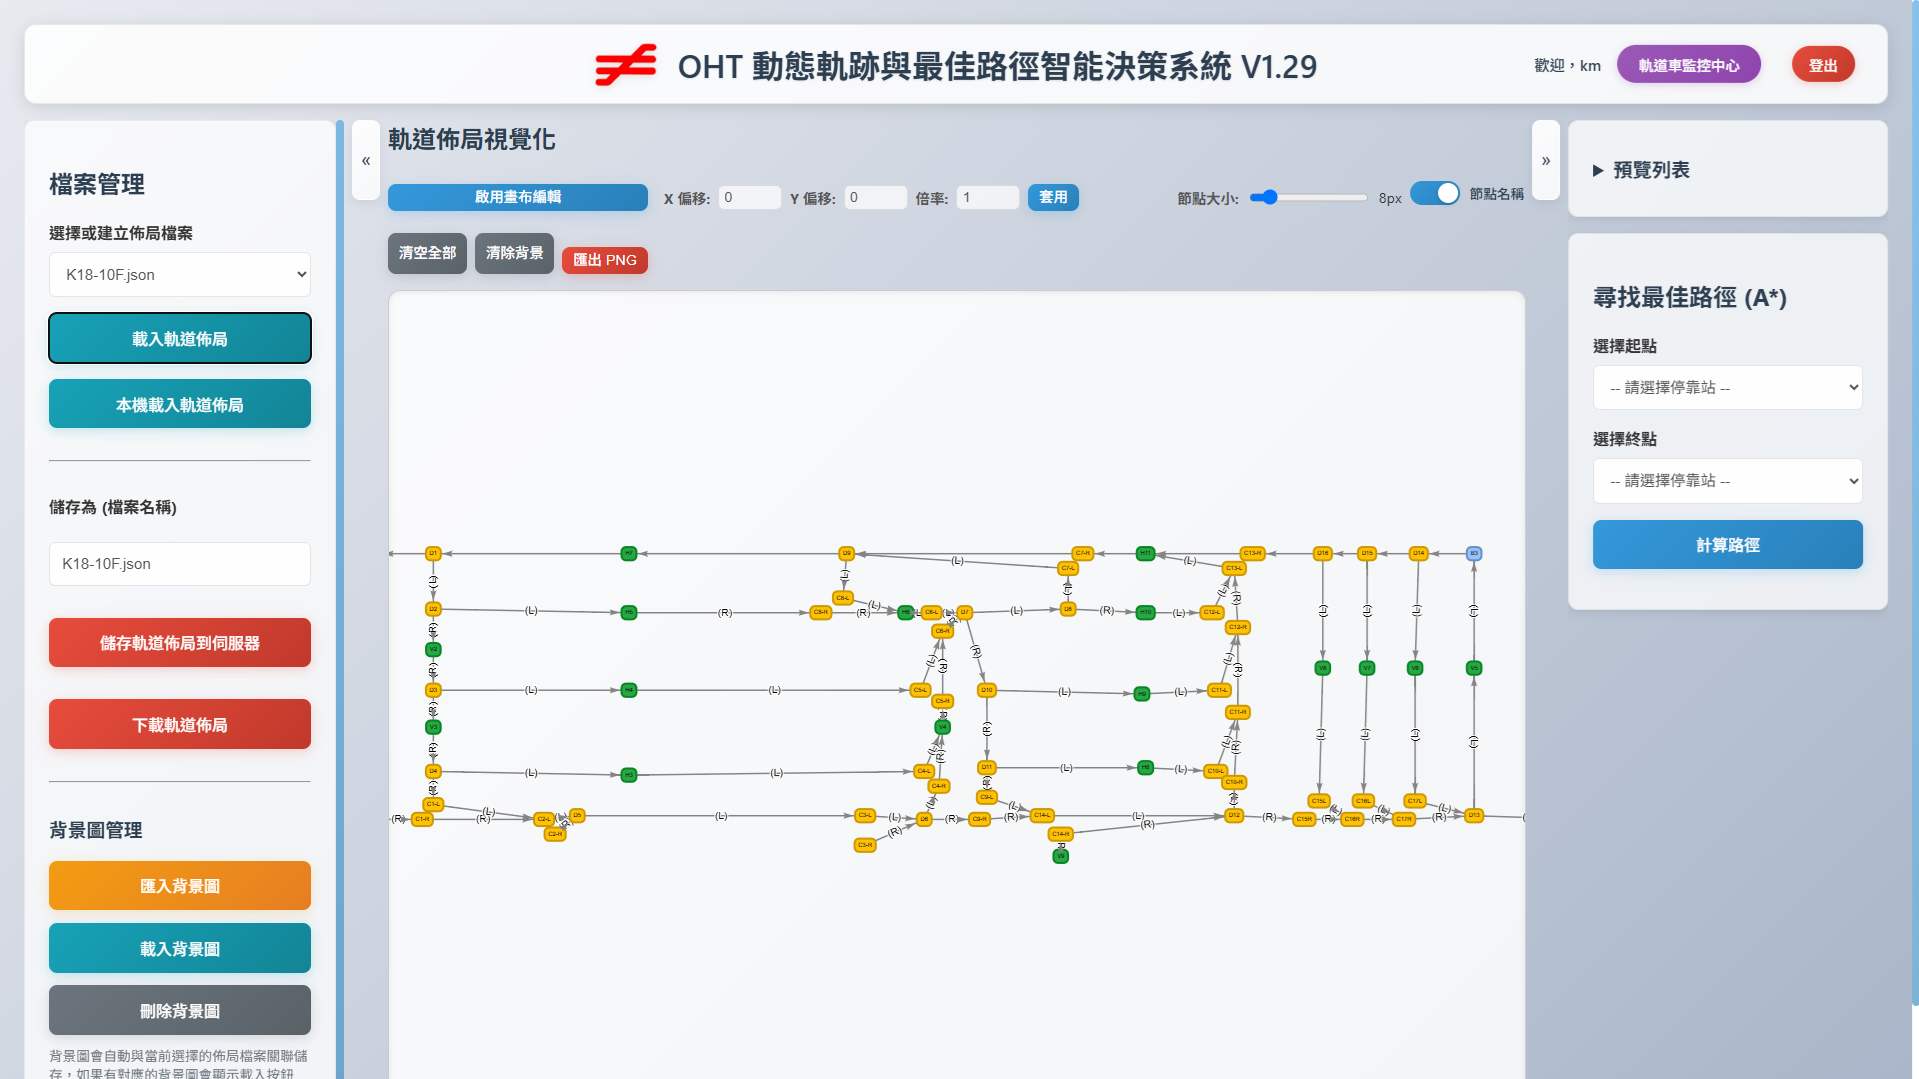Screen dimensions: 1919x1079
Task: Click 套用 apply button
Action: [x=1053, y=197]
